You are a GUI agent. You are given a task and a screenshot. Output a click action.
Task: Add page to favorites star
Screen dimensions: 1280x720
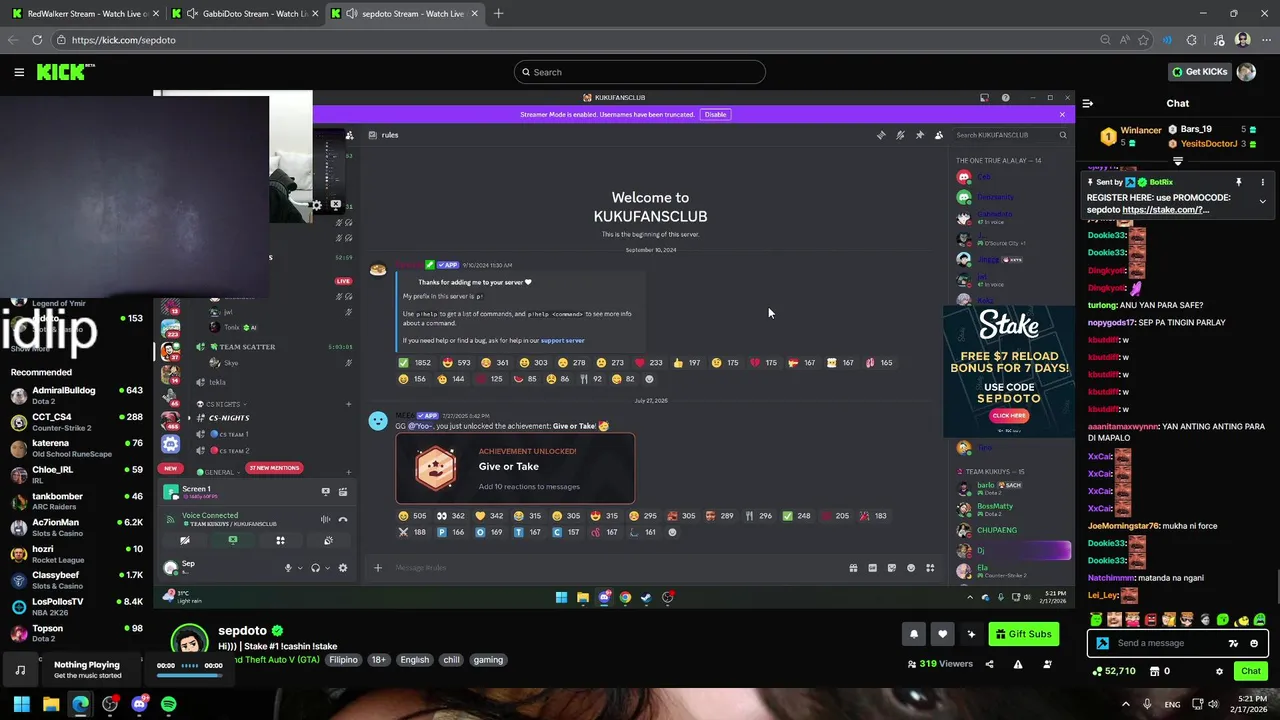pos(1143,40)
